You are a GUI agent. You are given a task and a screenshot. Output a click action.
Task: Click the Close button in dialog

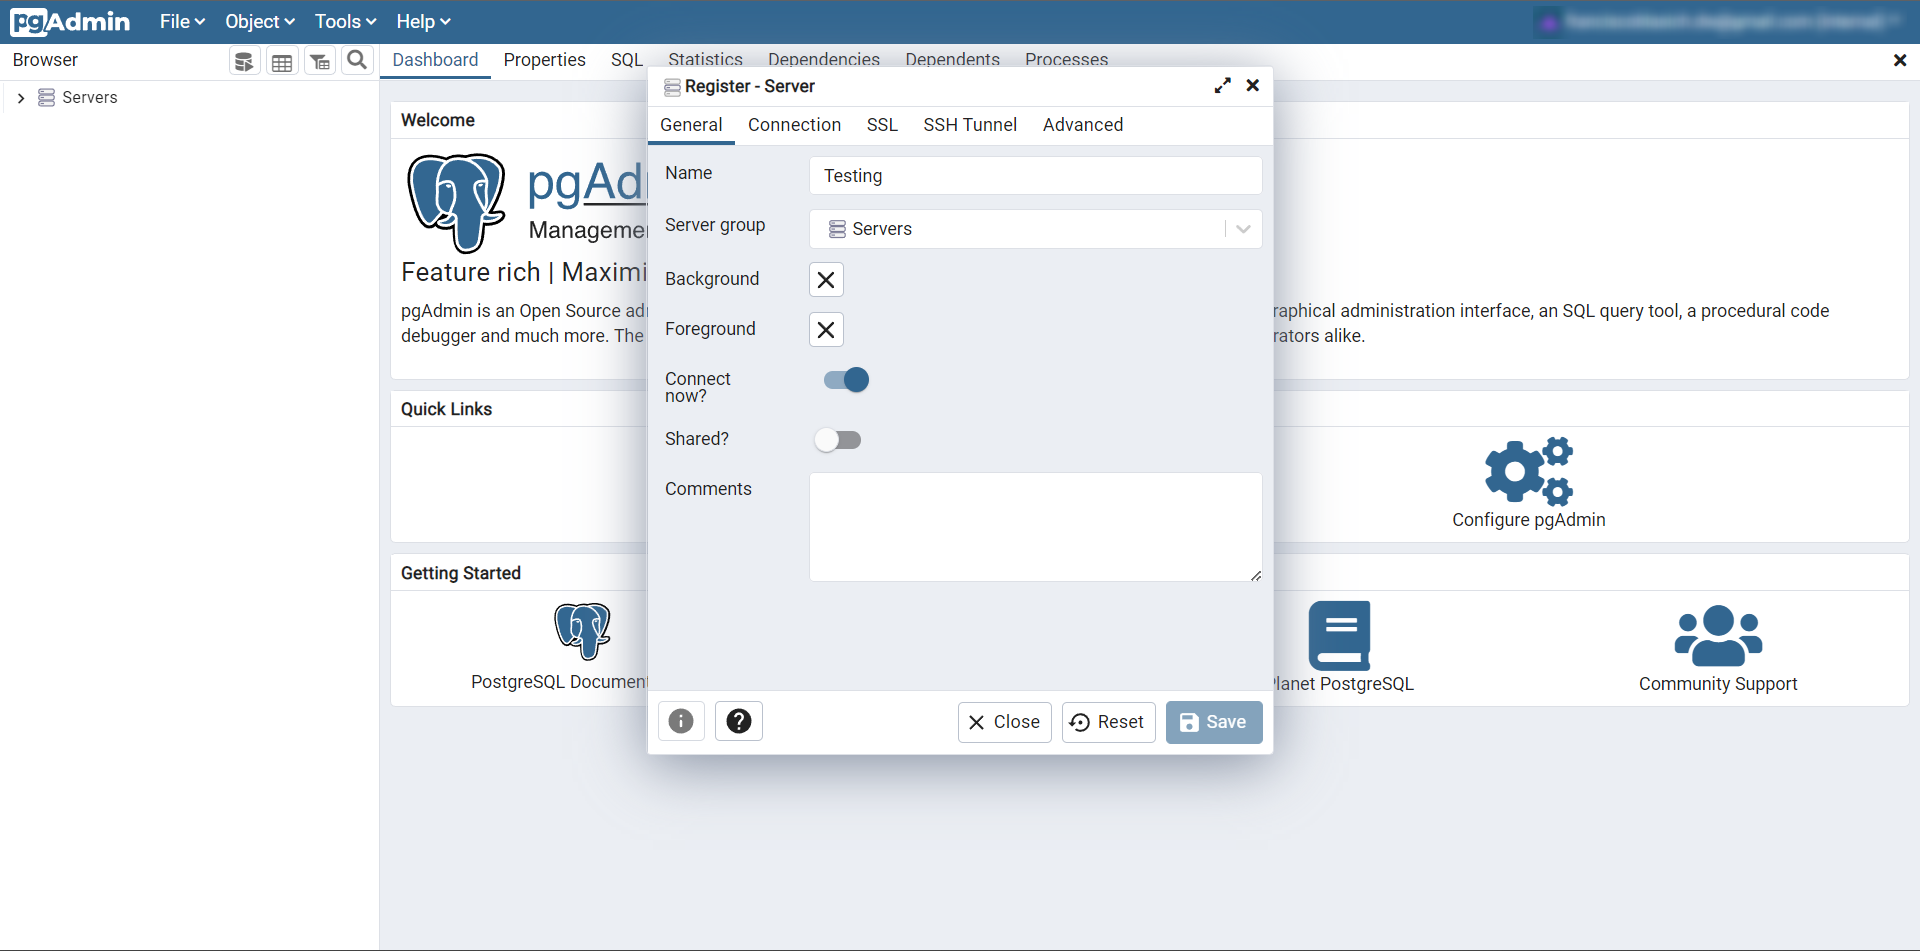(1004, 722)
